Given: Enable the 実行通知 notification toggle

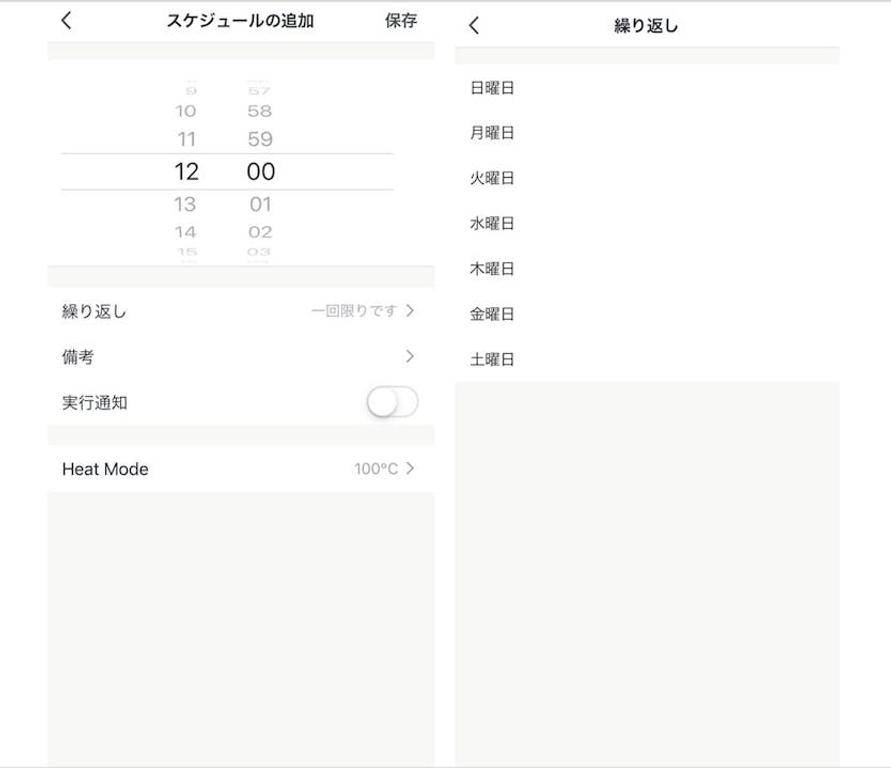Looking at the screenshot, I should [391, 402].
